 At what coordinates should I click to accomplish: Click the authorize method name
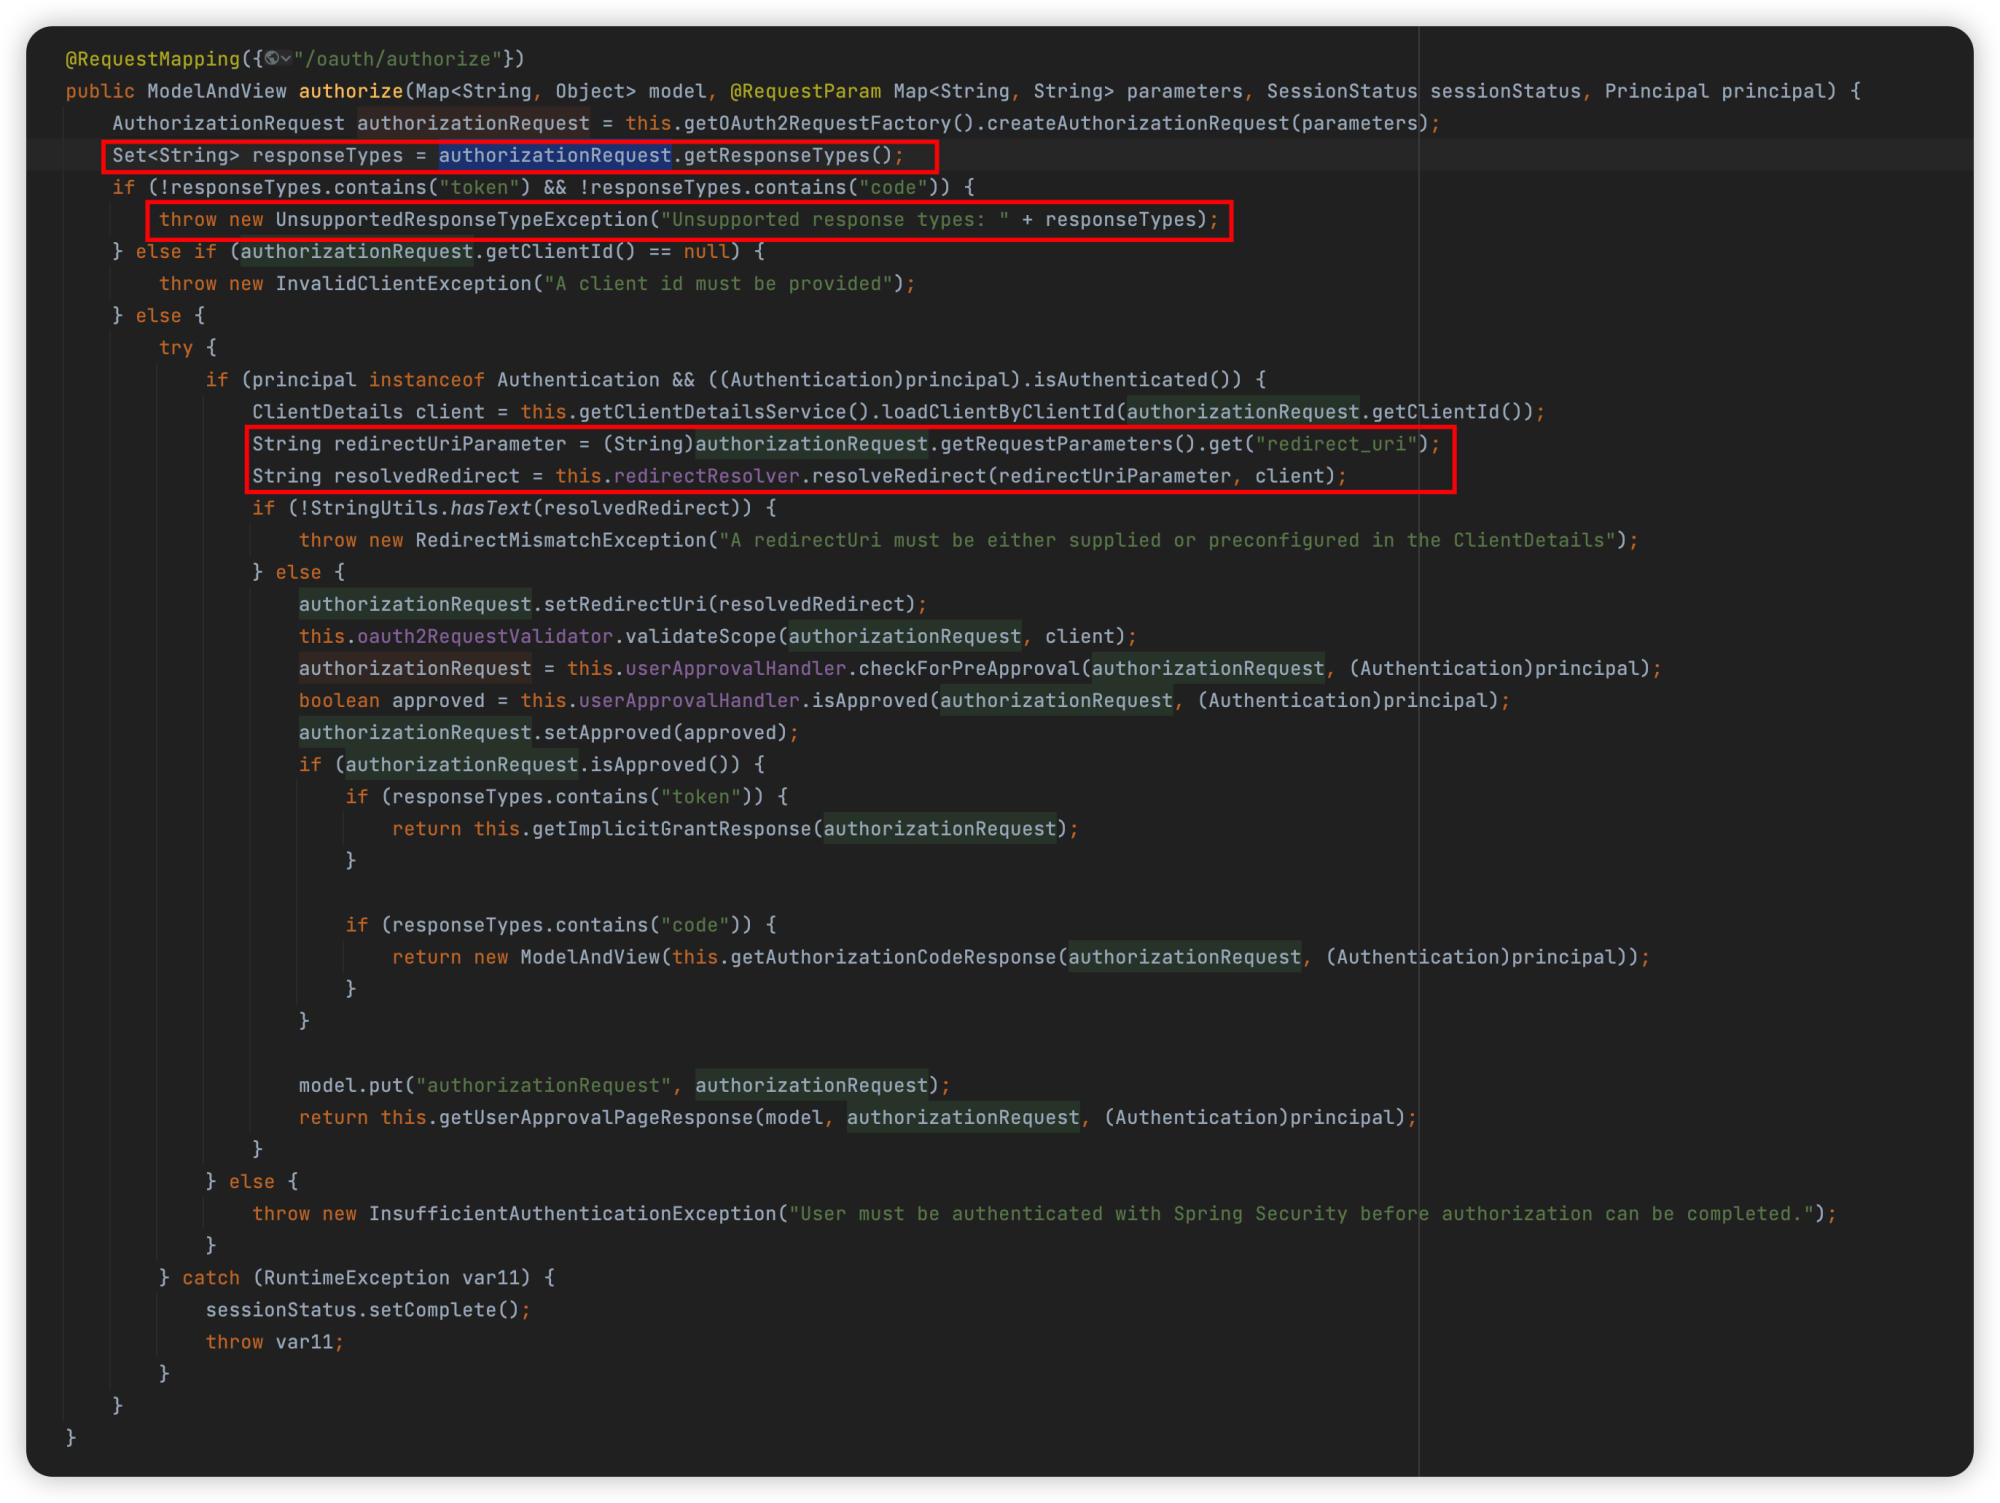[x=350, y=91]
